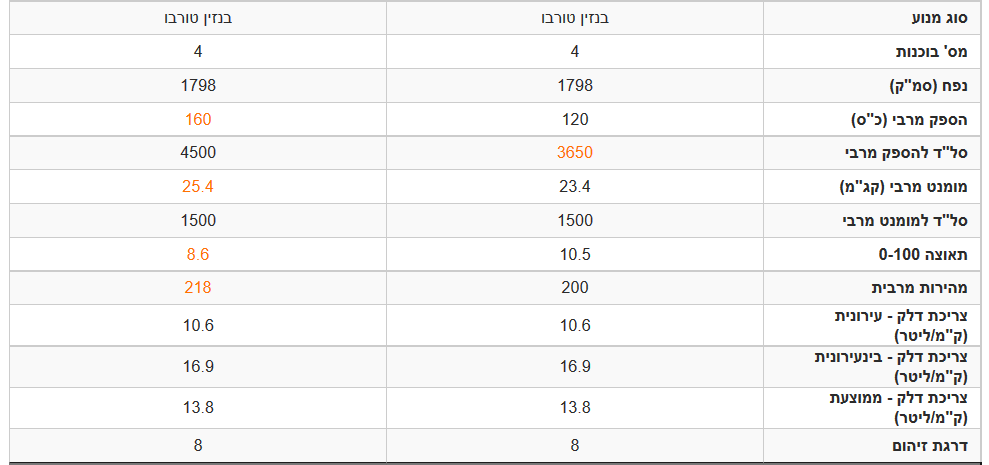The width and height of the screenshot is (989, 465).
Task: Click the 120 horsepower value cell
Action: coord(575,119)
